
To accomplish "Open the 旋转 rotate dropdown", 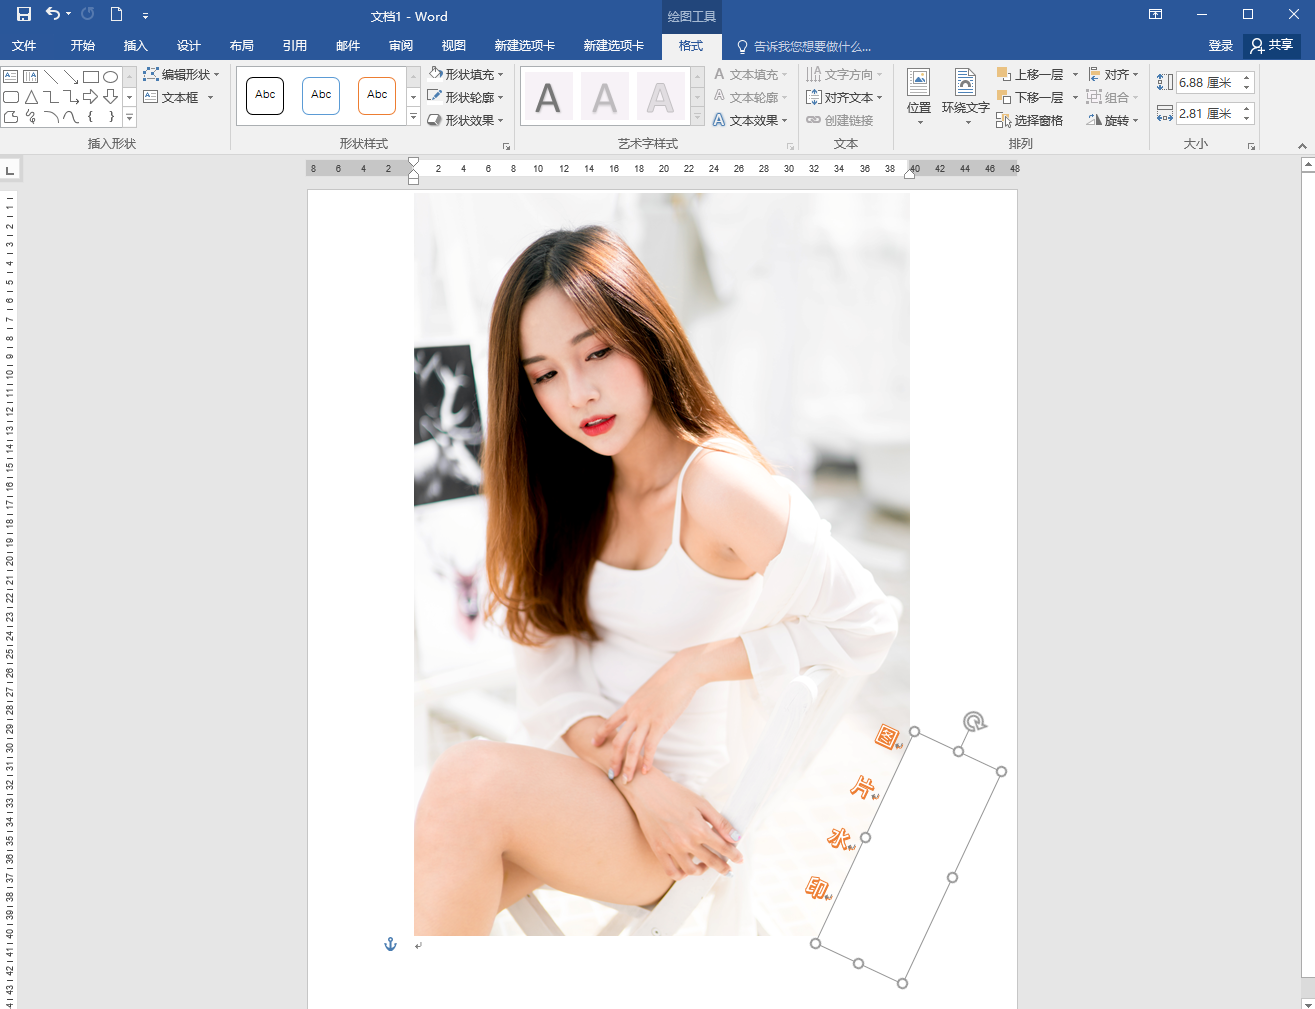I will tap(1113, 121).
